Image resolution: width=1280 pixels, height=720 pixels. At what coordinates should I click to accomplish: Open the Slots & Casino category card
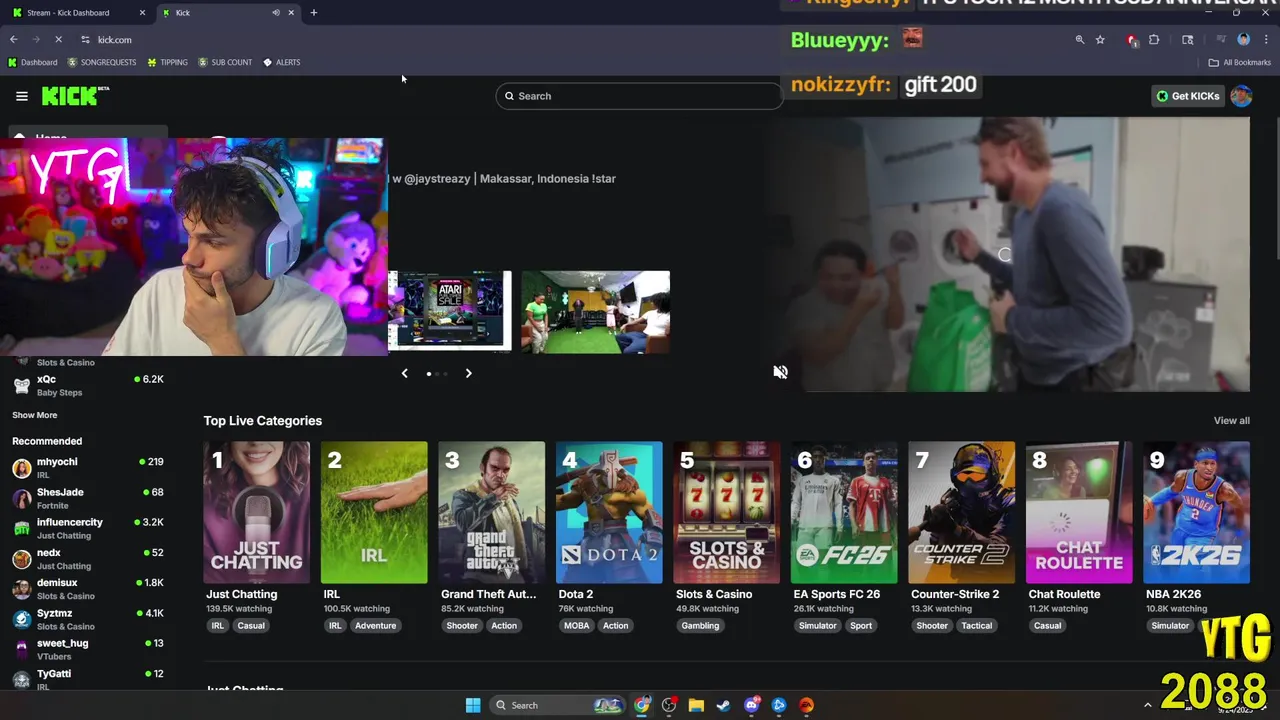tap(727, 512)
